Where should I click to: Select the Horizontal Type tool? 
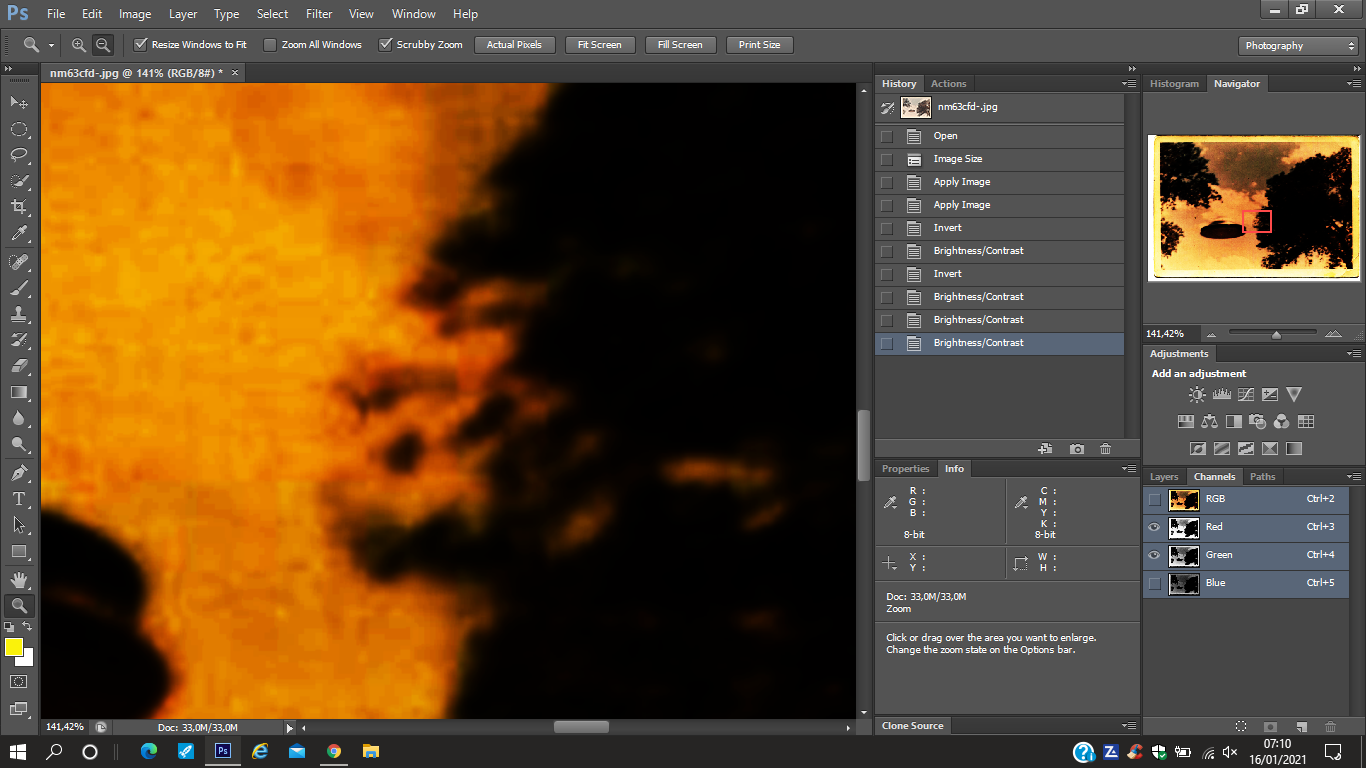click(18, 499)
